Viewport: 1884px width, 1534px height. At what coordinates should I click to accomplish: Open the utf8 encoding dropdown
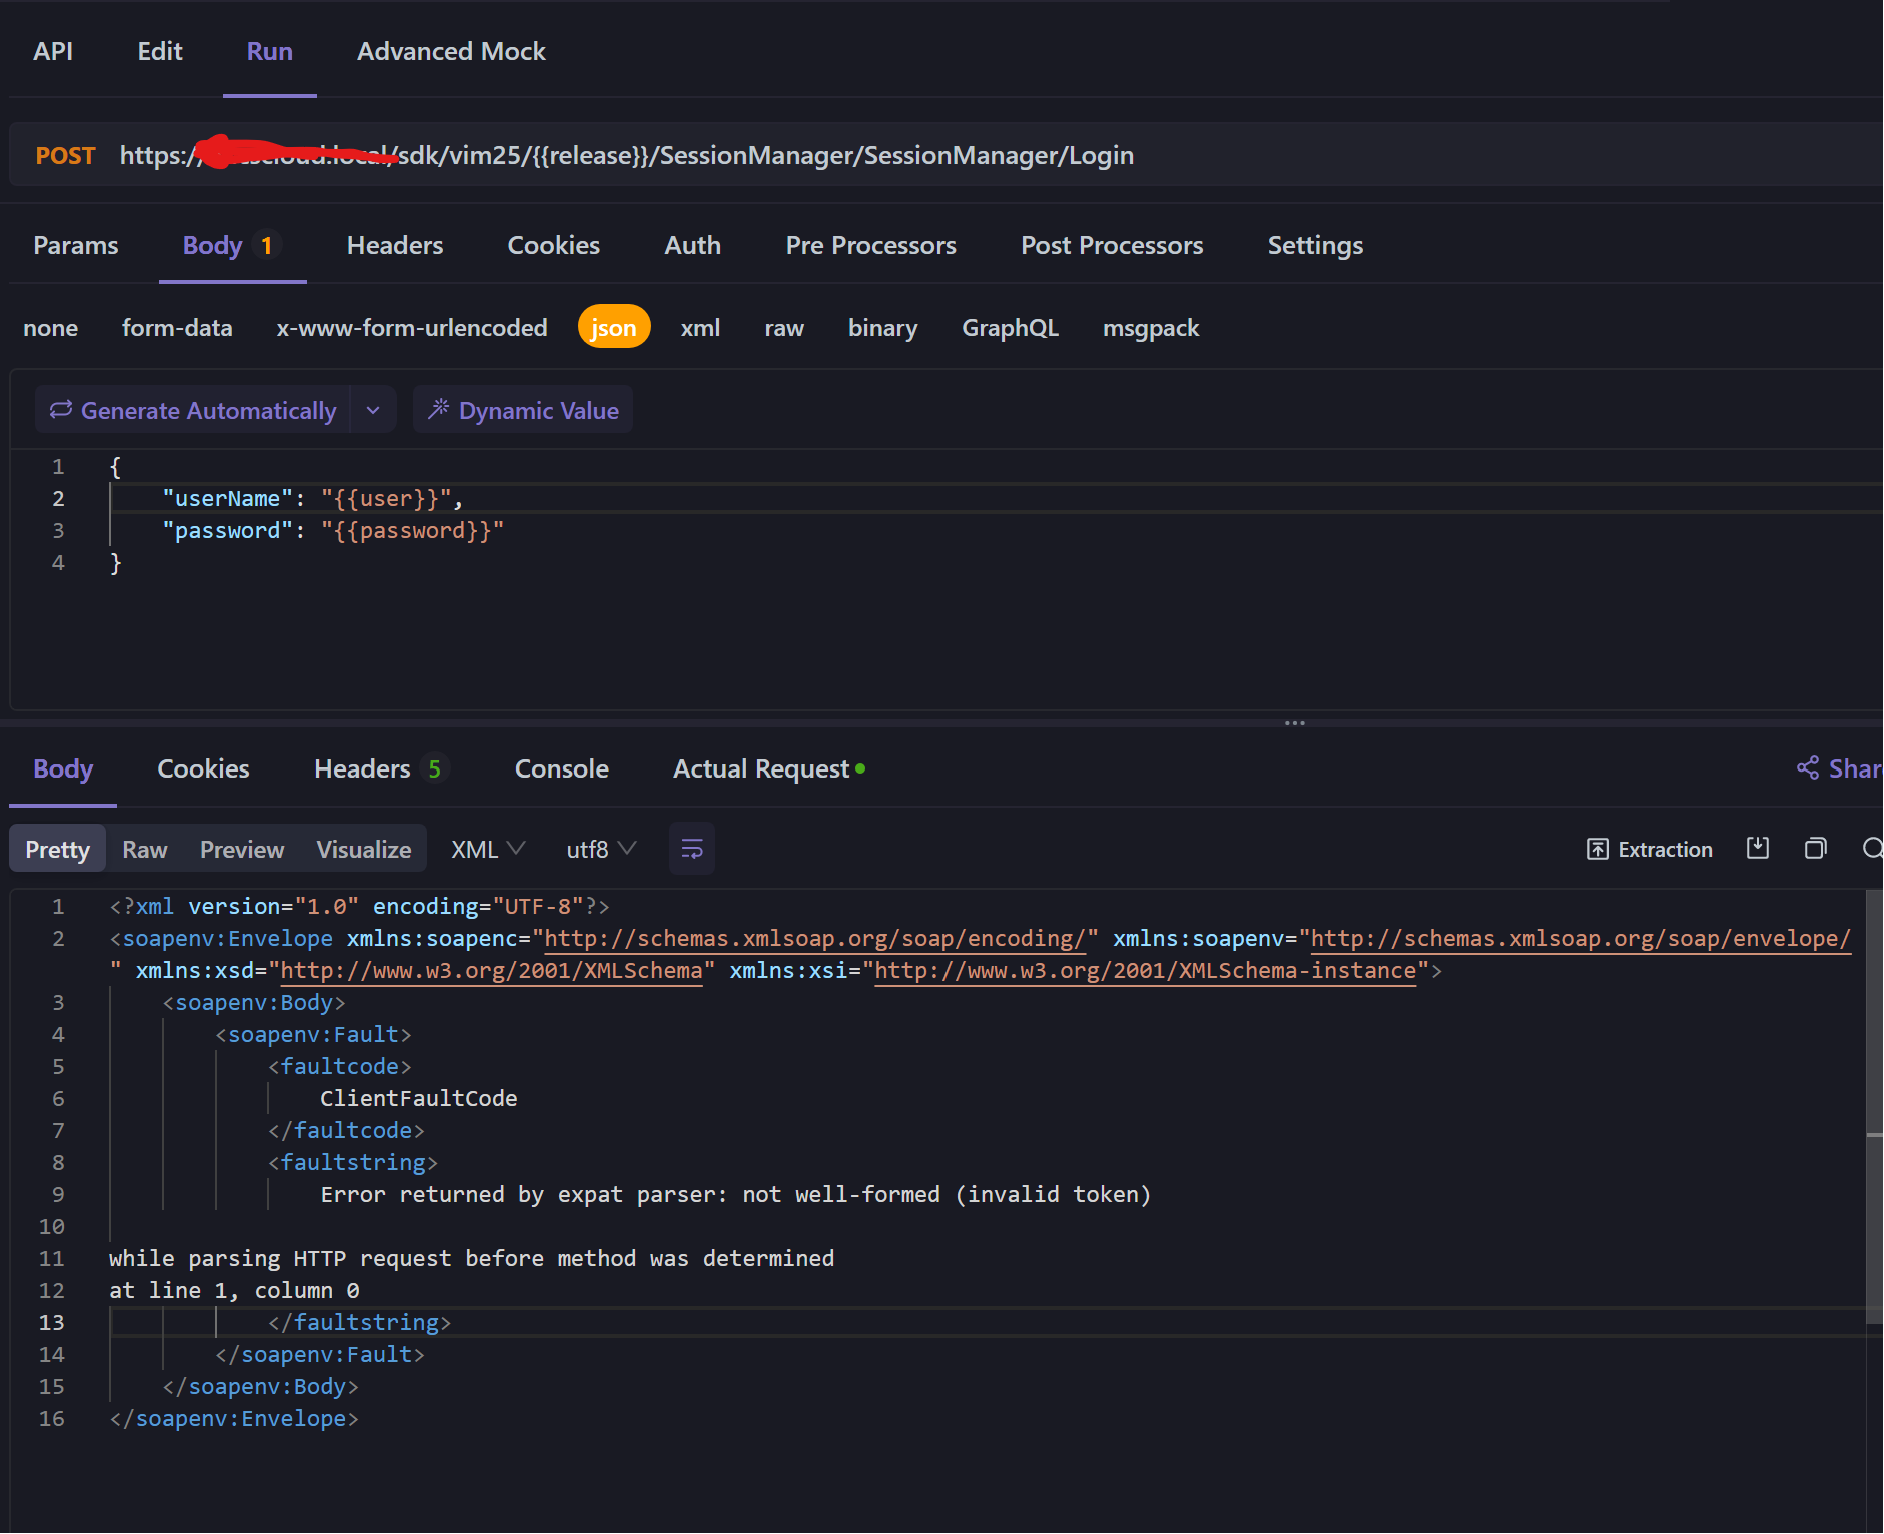[x=601, y=849]
